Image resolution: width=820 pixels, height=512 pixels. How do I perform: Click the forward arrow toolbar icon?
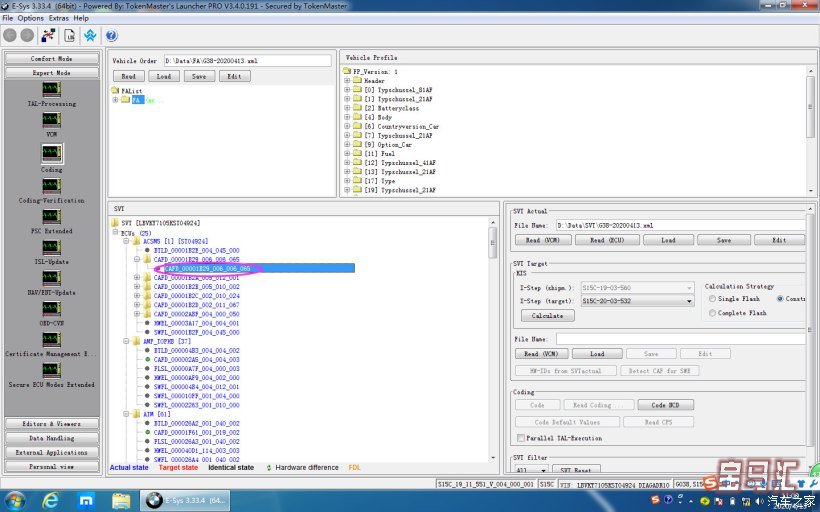tap(27, 35)
